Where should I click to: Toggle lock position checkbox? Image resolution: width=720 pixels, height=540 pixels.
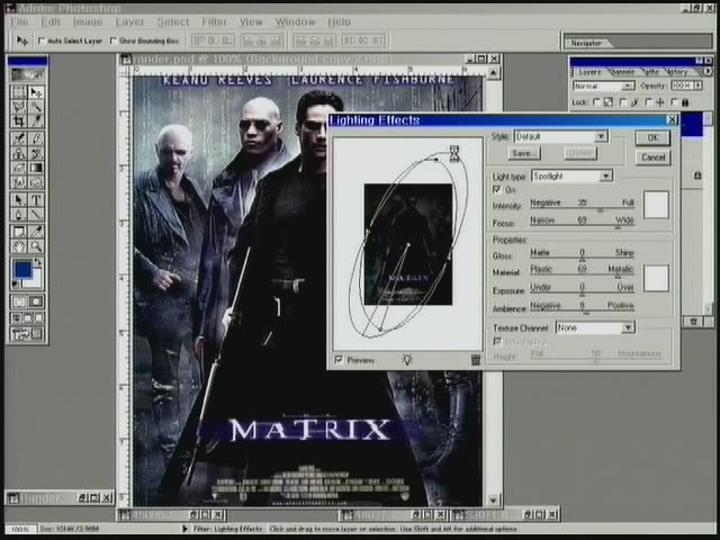point(648,102)
